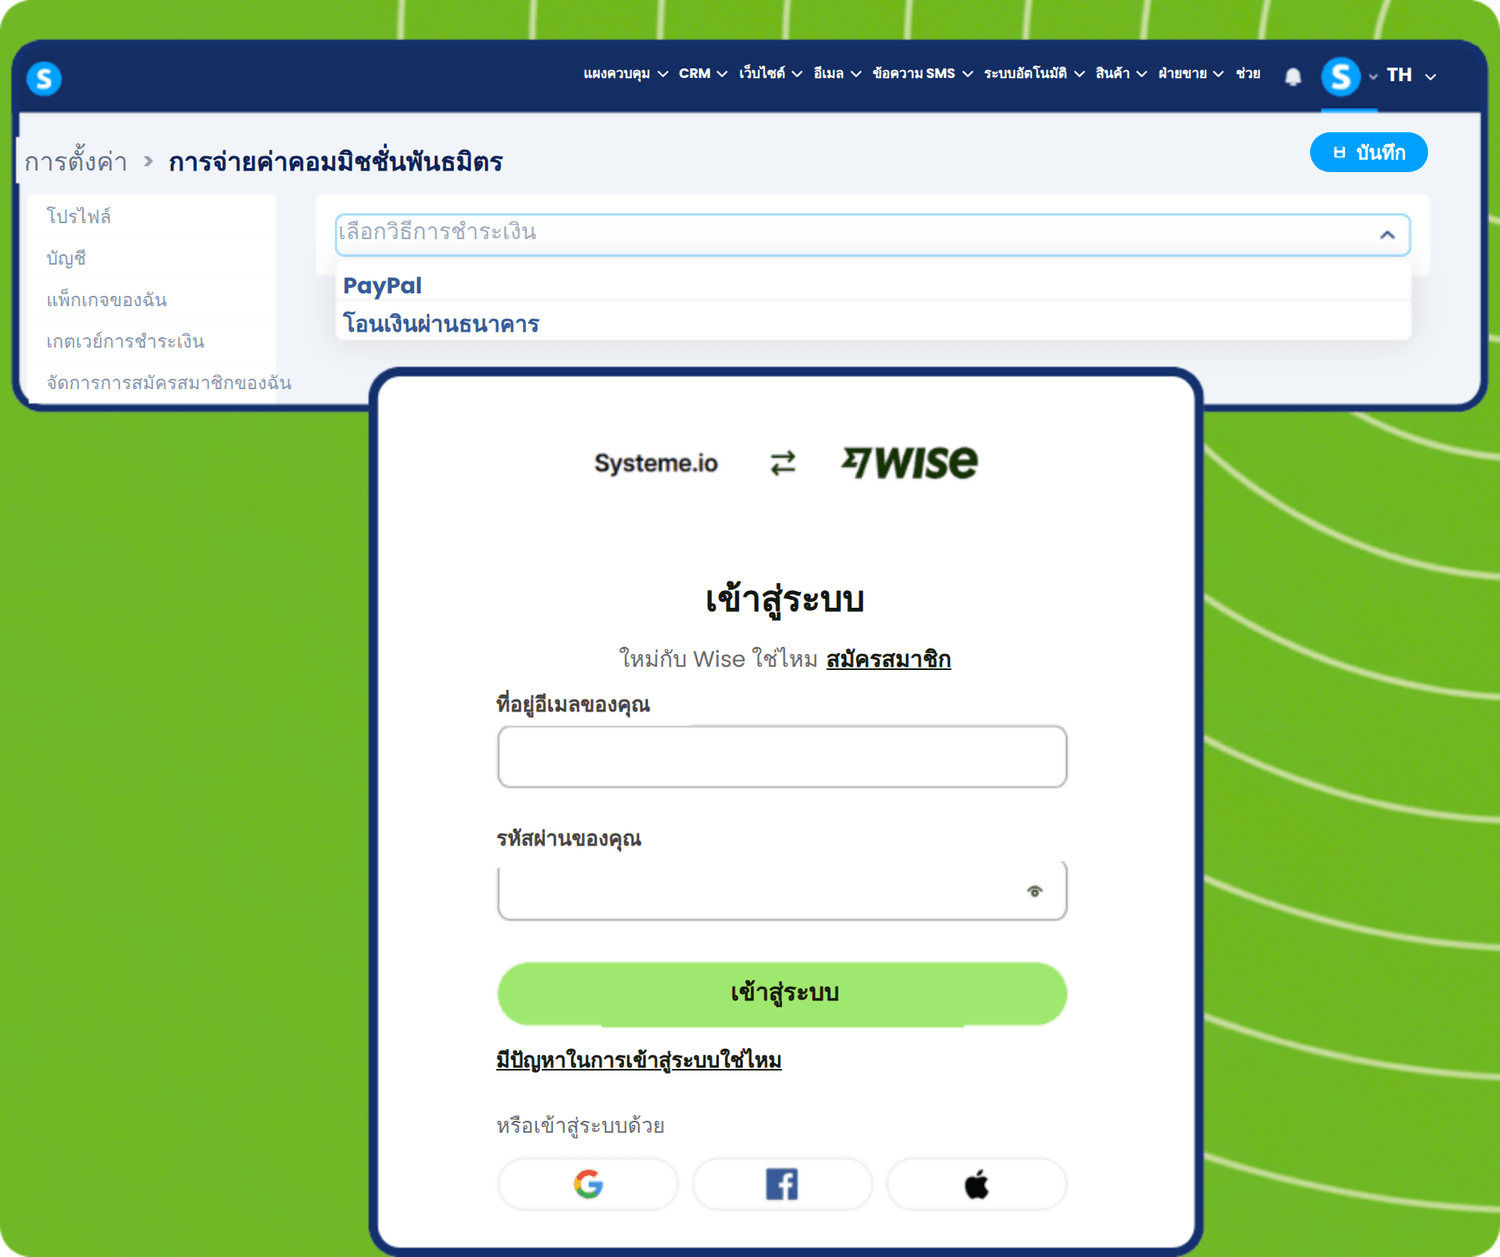Click มีปัญหาในการเข้าสู่ระบบใช่ไหม link

639,1060
